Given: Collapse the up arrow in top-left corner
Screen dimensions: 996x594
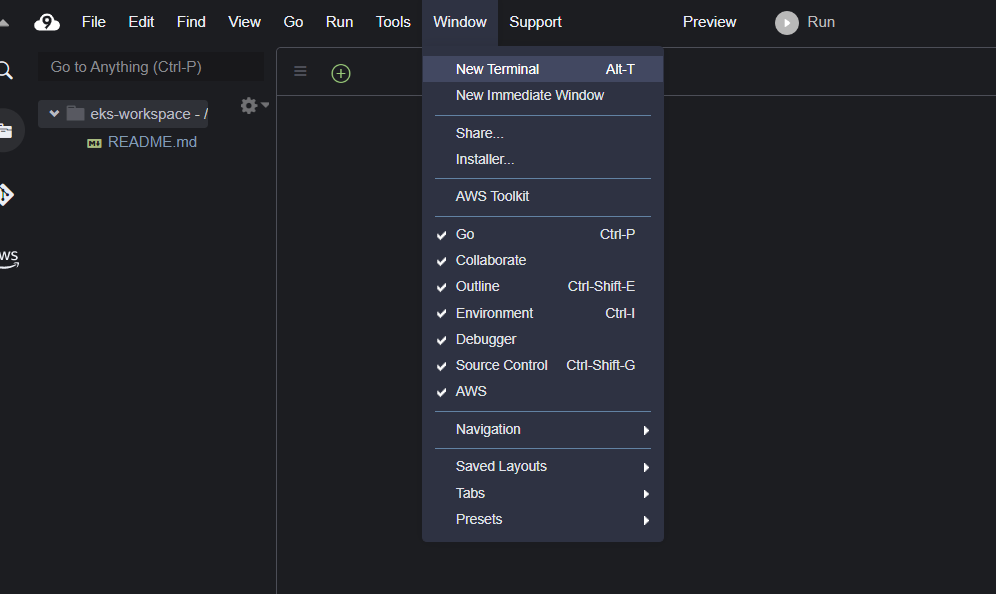Looking at the screenshot, I should coord(4,23).
